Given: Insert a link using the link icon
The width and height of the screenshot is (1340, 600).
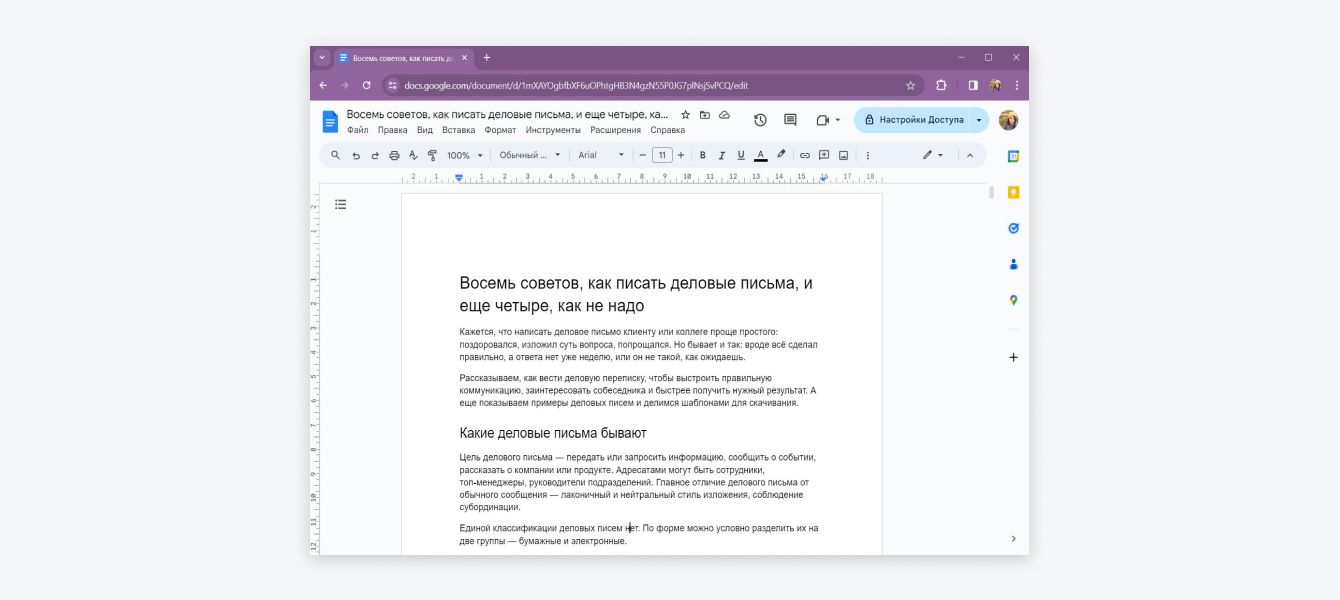Looking at the screenshot, I should click(x=804, y=155).
